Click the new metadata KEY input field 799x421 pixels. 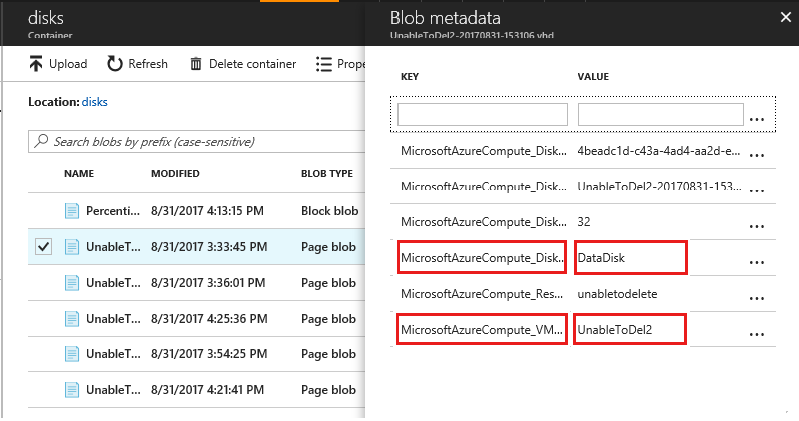click(483, 114)
